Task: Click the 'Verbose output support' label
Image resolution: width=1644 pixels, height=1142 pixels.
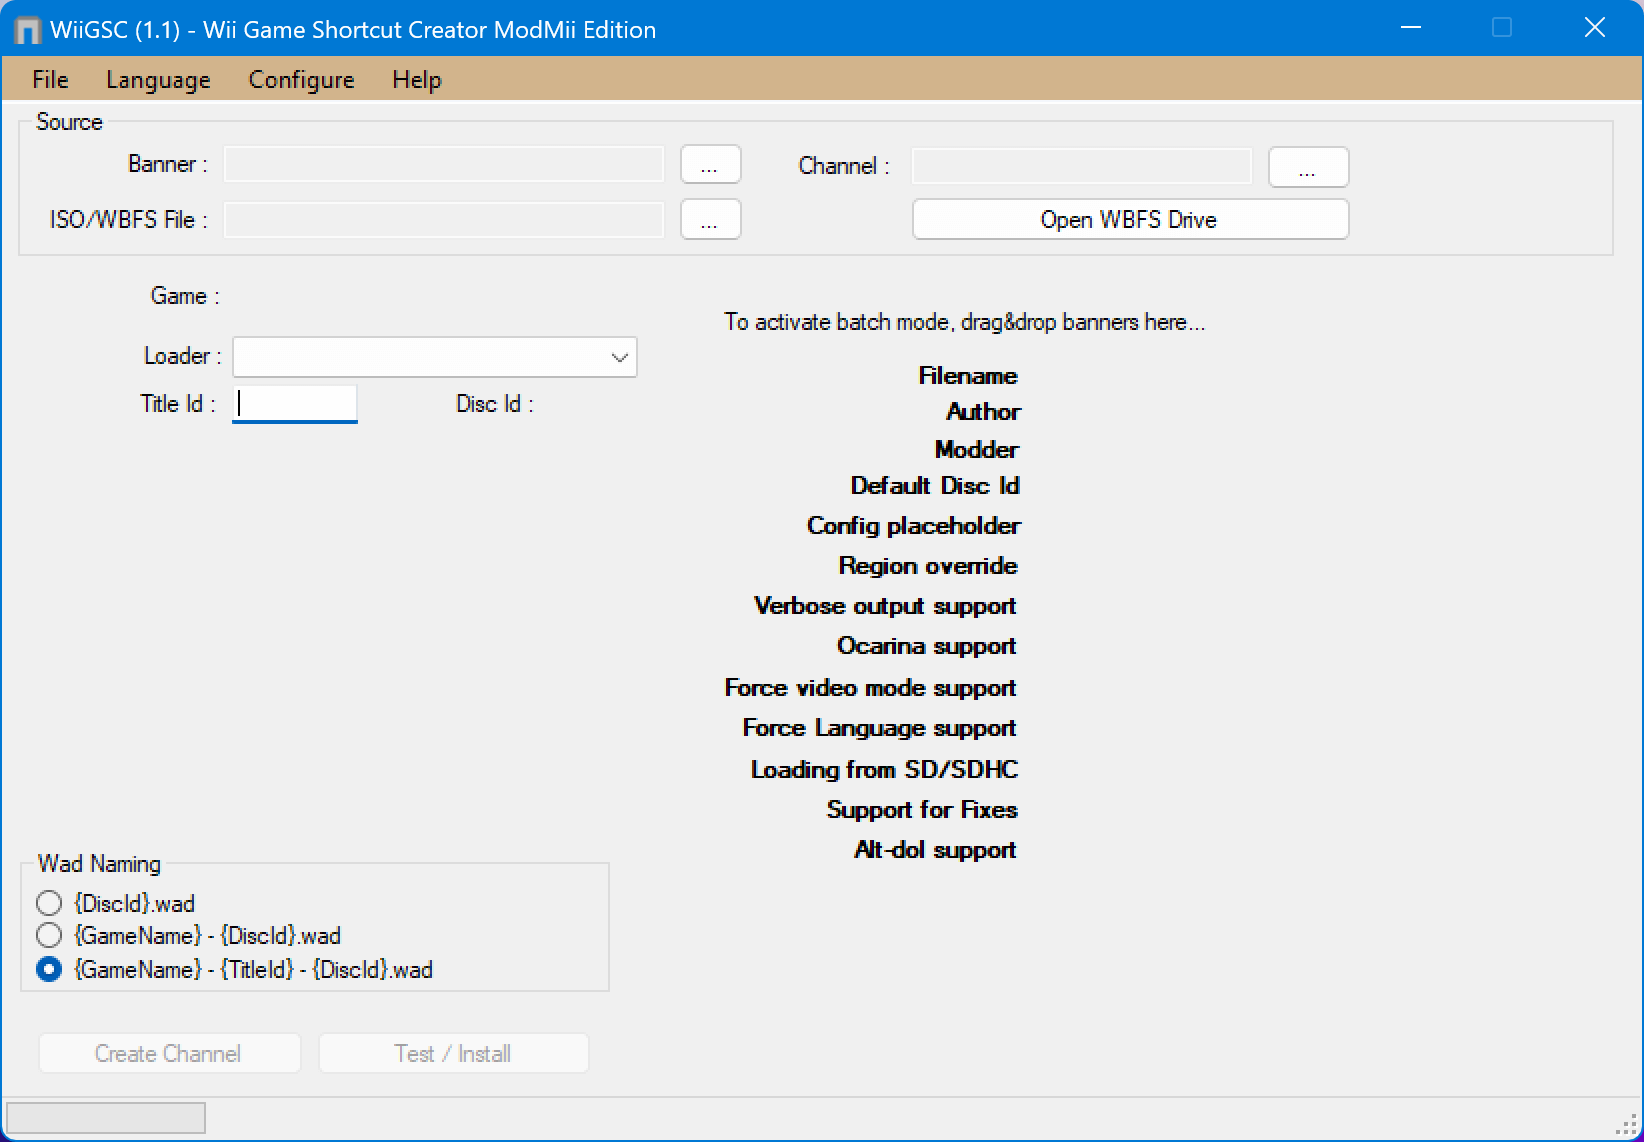Action: tap(885, 606)
